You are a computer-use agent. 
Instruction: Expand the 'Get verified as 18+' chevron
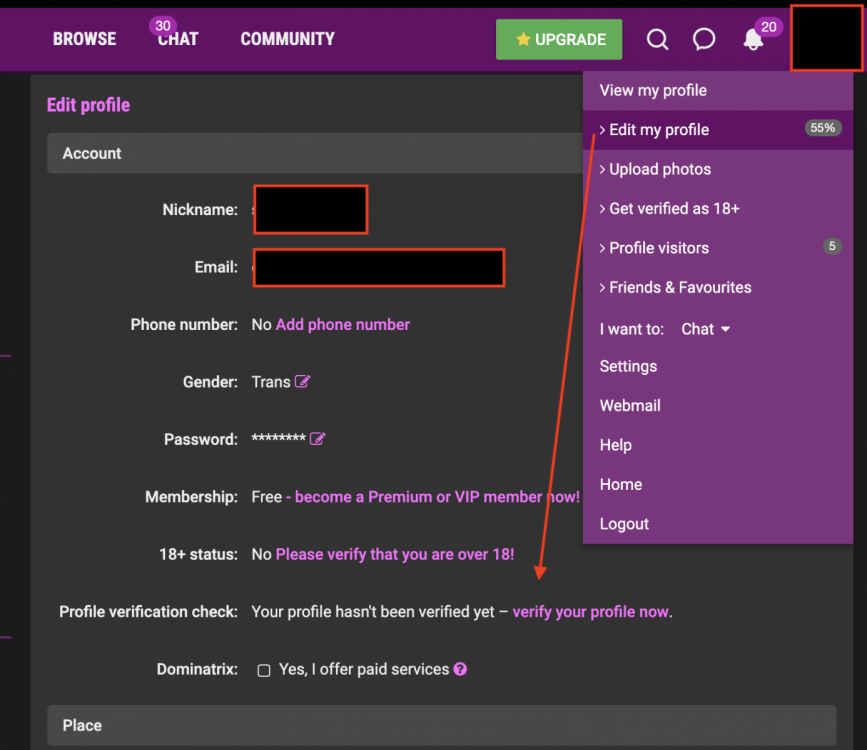click(601, 208)
